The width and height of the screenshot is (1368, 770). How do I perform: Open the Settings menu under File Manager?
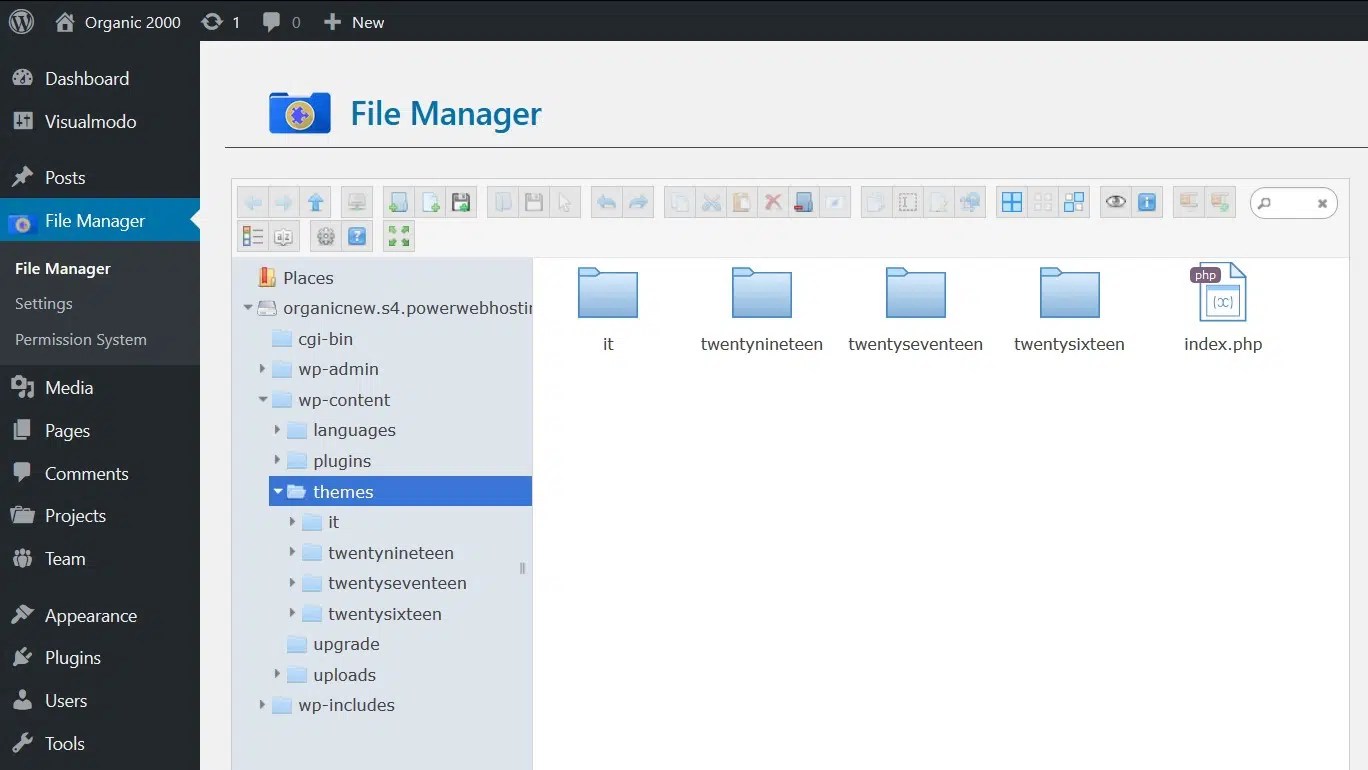[x=44, y=303]
